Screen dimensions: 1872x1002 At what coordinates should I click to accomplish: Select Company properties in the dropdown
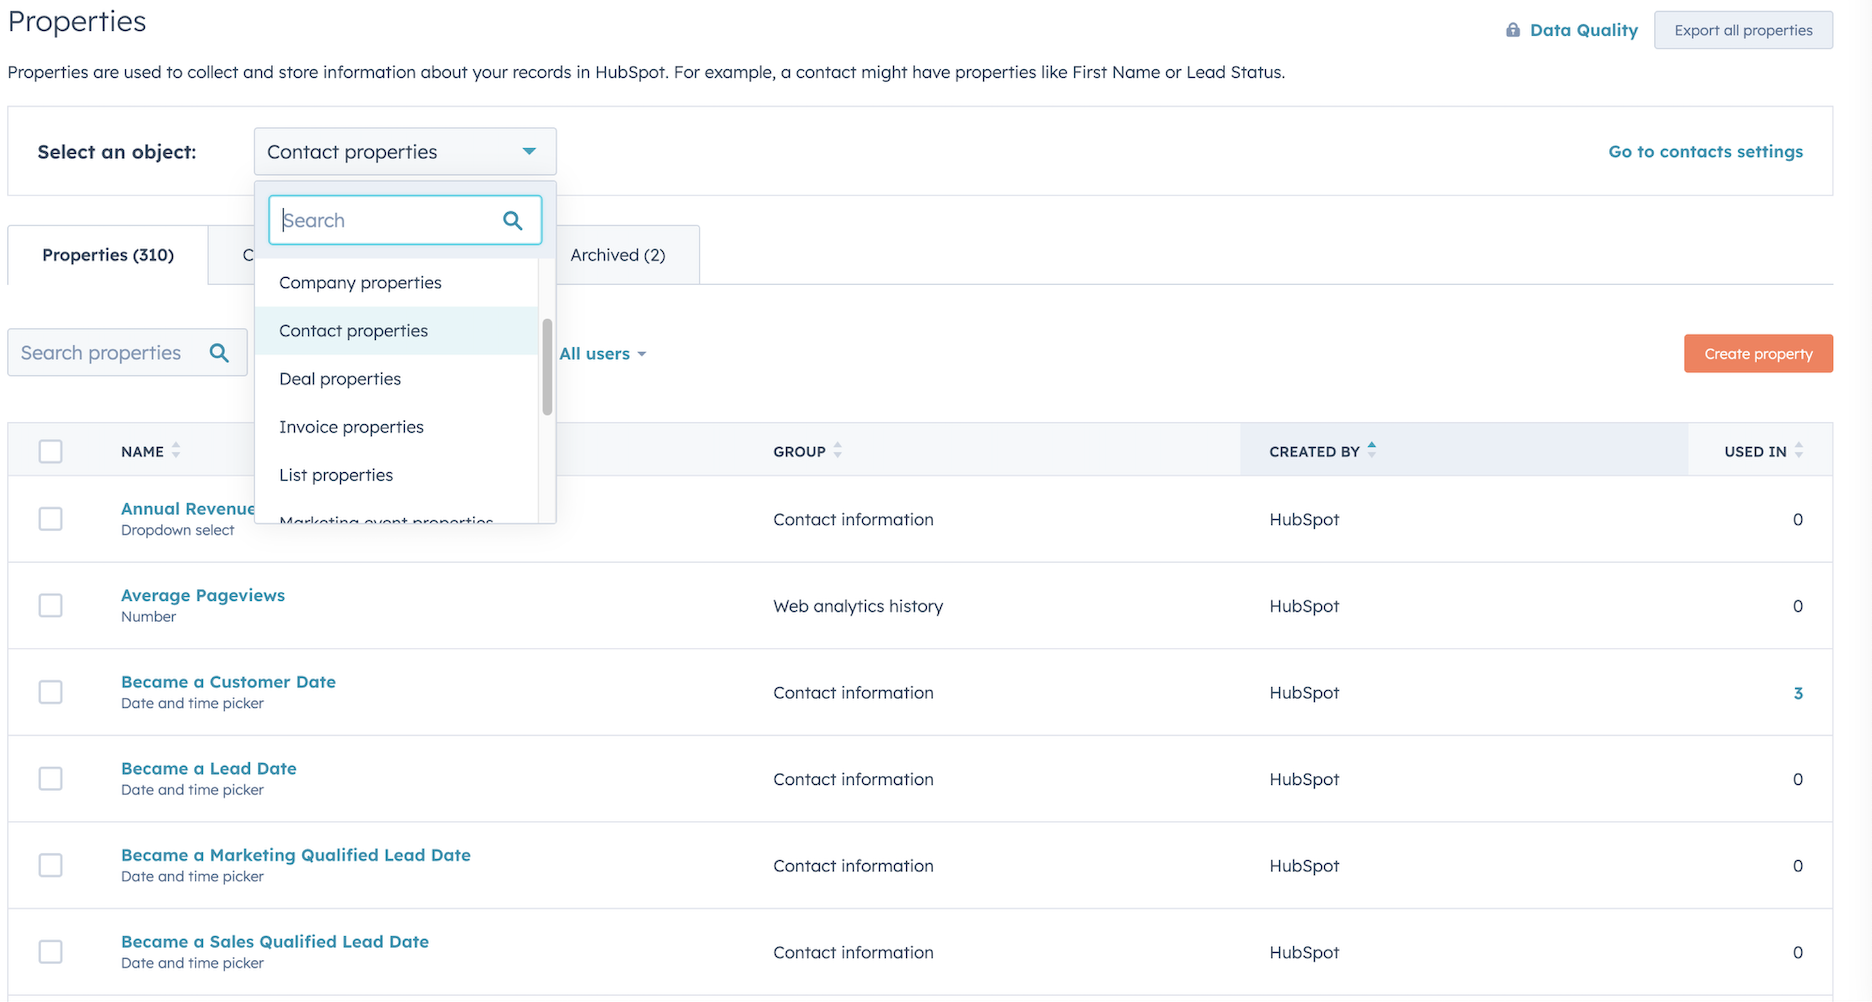(360, 282)
